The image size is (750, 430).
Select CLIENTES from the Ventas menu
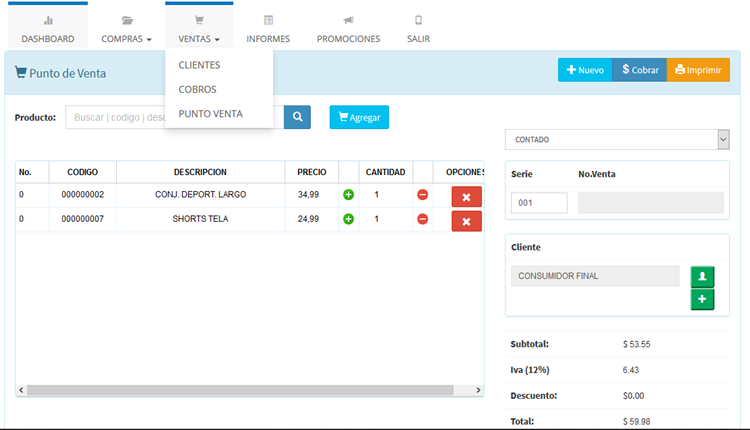pos(199,65)
